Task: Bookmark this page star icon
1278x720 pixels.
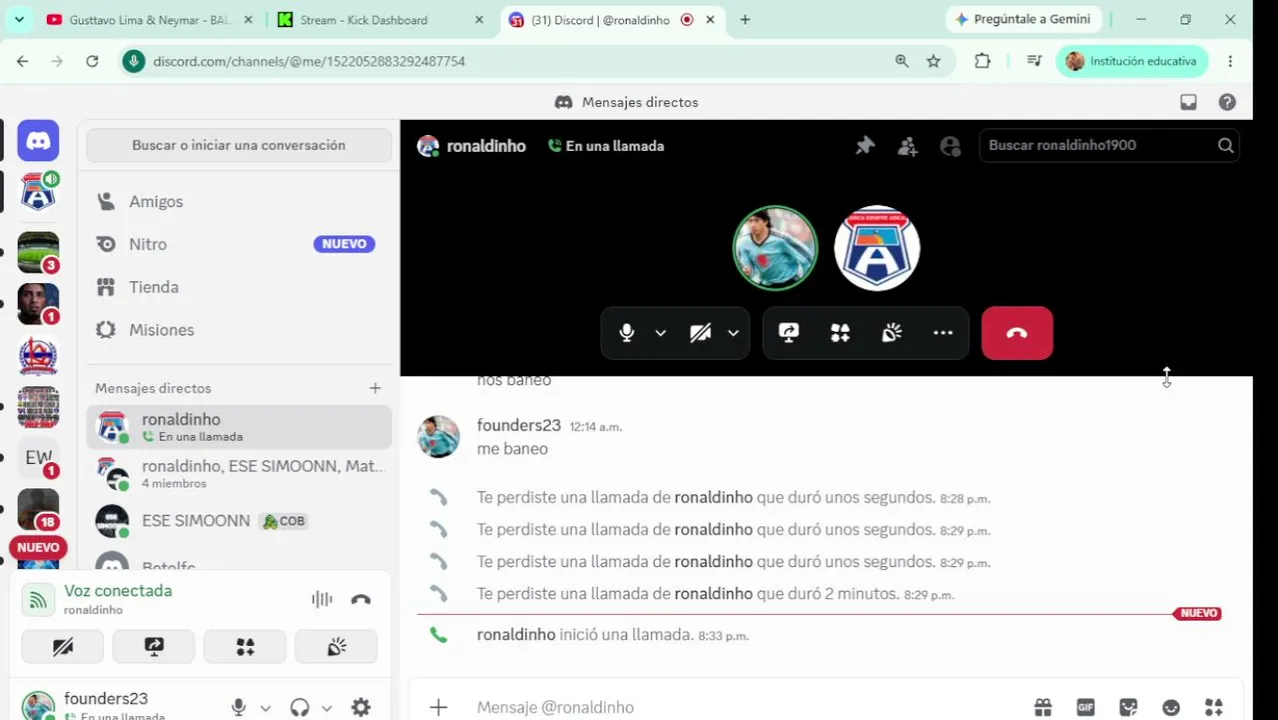Action: 933,61
